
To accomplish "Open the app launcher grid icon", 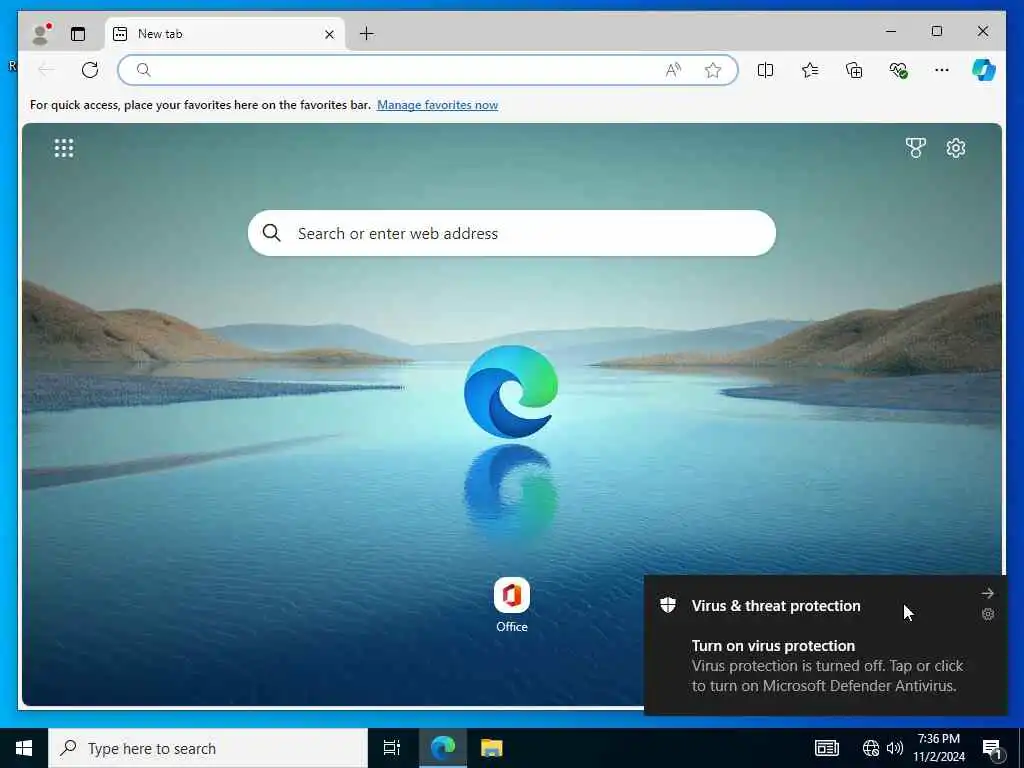I will click(64, 148).
